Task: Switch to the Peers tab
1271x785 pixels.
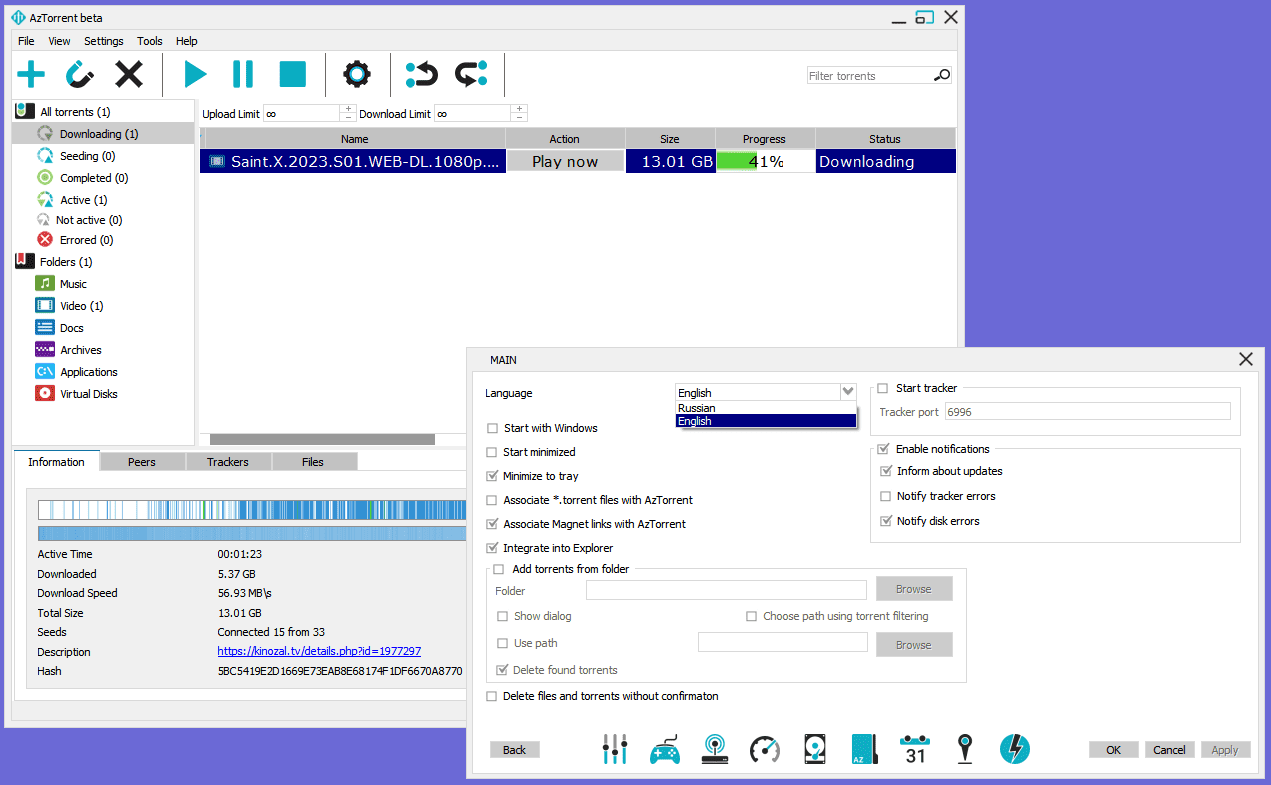Action: coord(142,462)
